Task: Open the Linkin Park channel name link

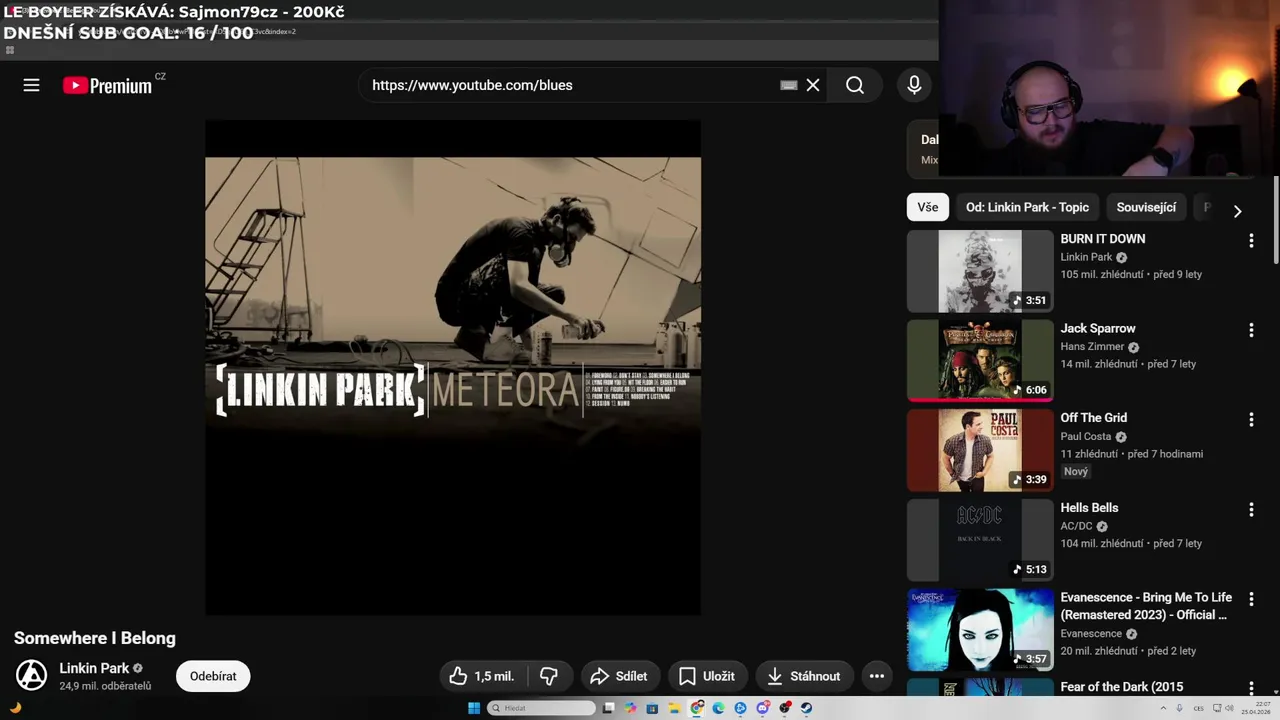Action: click(94, 668)
